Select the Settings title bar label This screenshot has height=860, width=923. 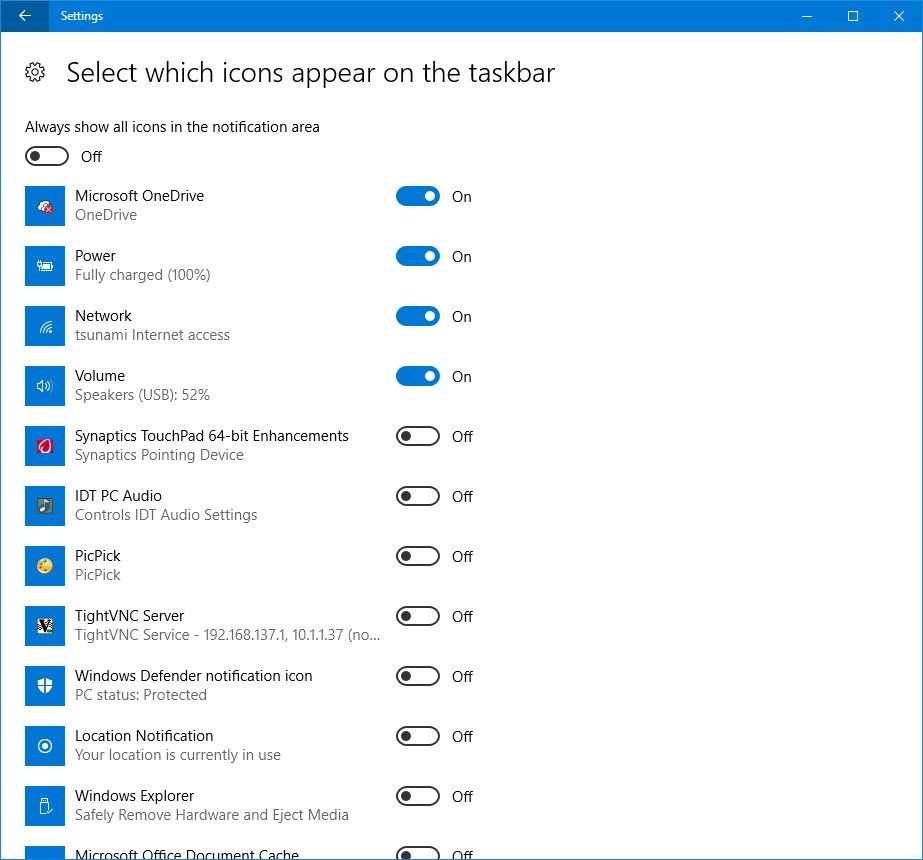tap(81, 16)
